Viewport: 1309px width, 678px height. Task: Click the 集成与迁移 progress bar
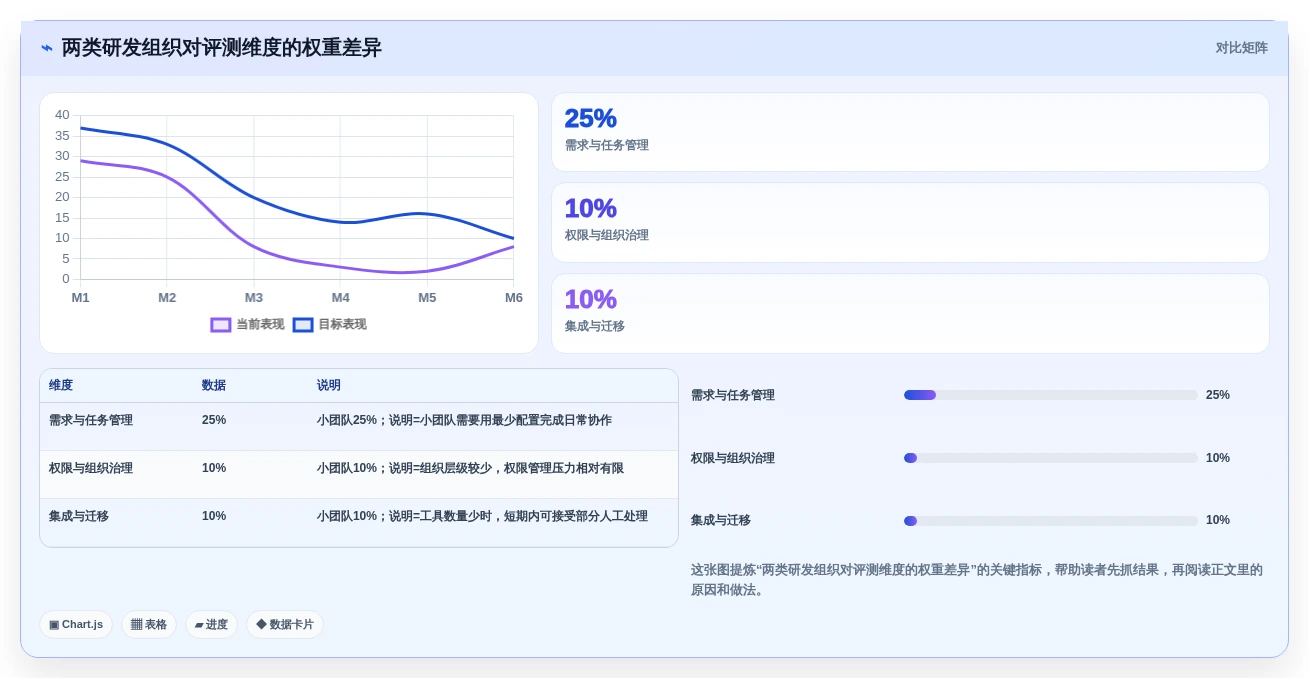pos(1050,521)
